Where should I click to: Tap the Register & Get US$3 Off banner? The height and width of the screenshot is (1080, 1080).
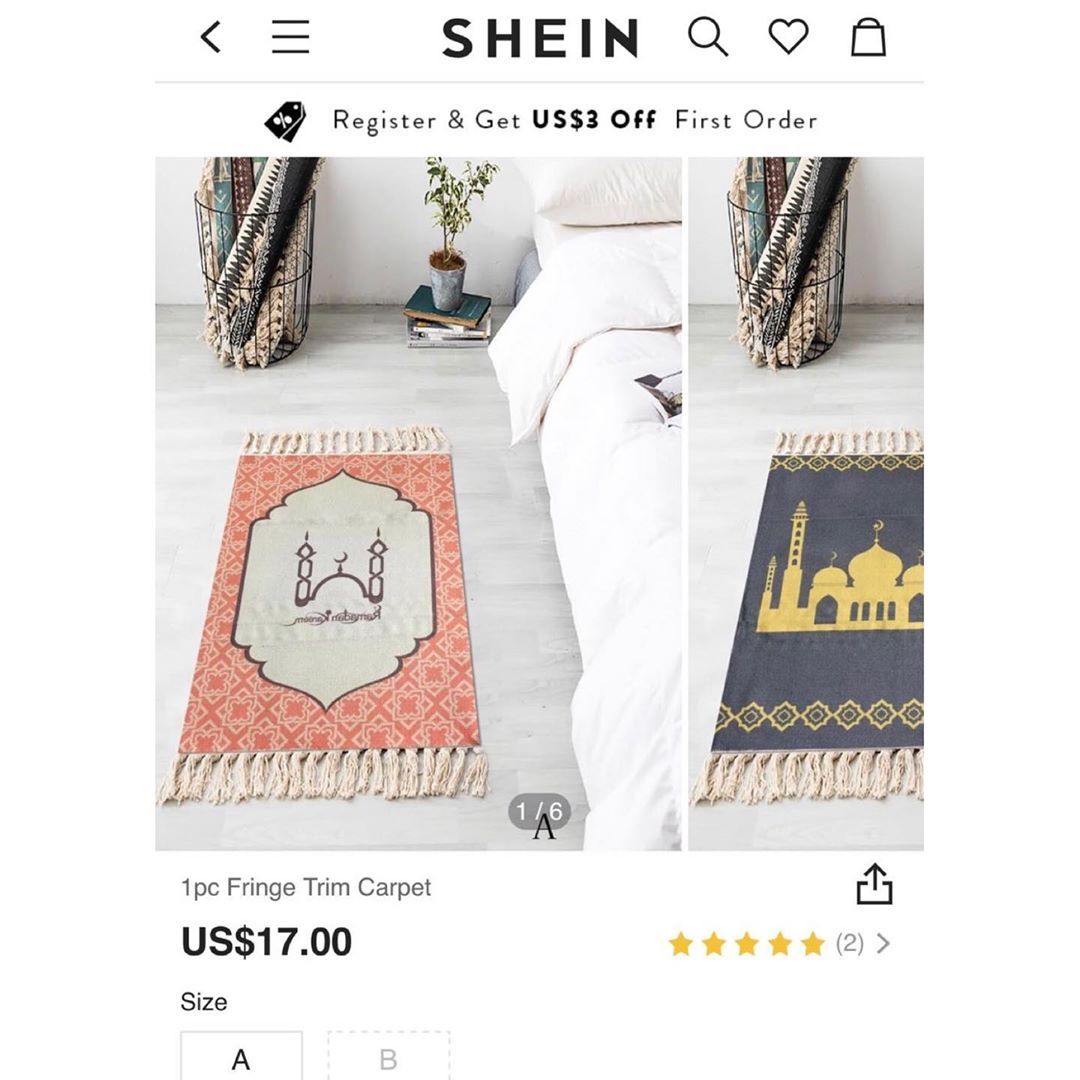pyautogui.click(x=574, y=121)
